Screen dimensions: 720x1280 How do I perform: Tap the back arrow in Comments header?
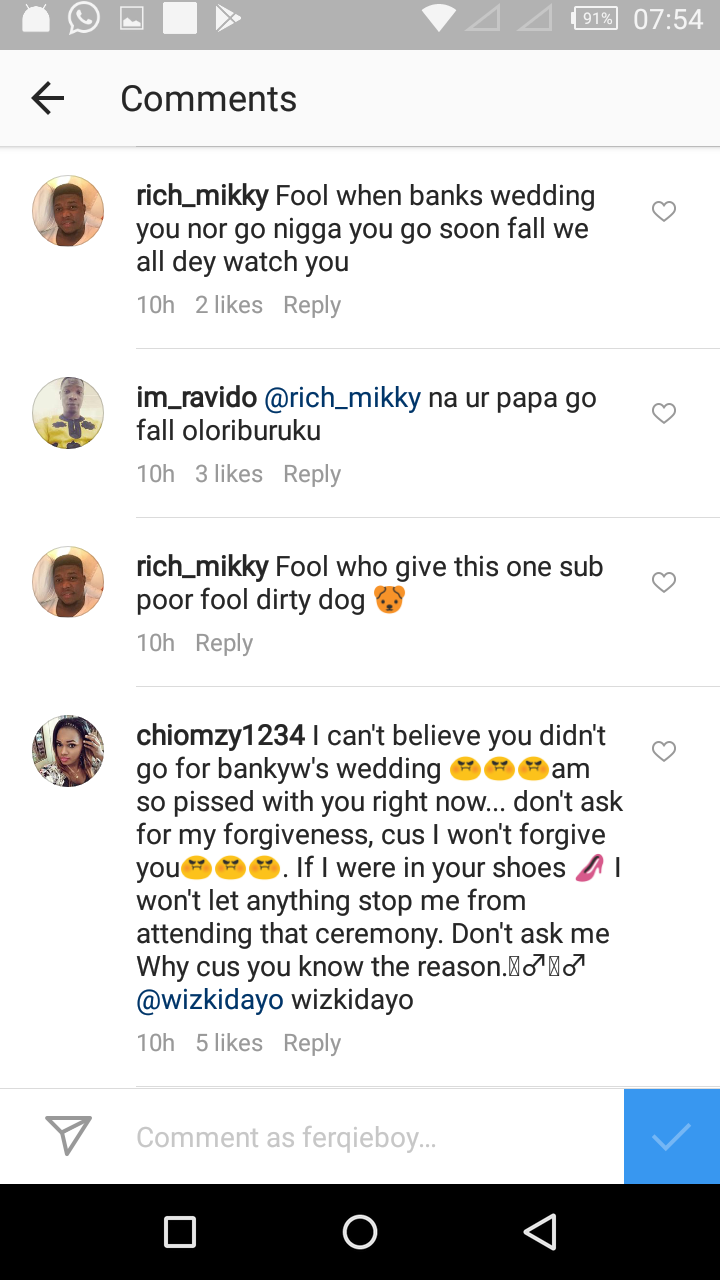[47, 98]
